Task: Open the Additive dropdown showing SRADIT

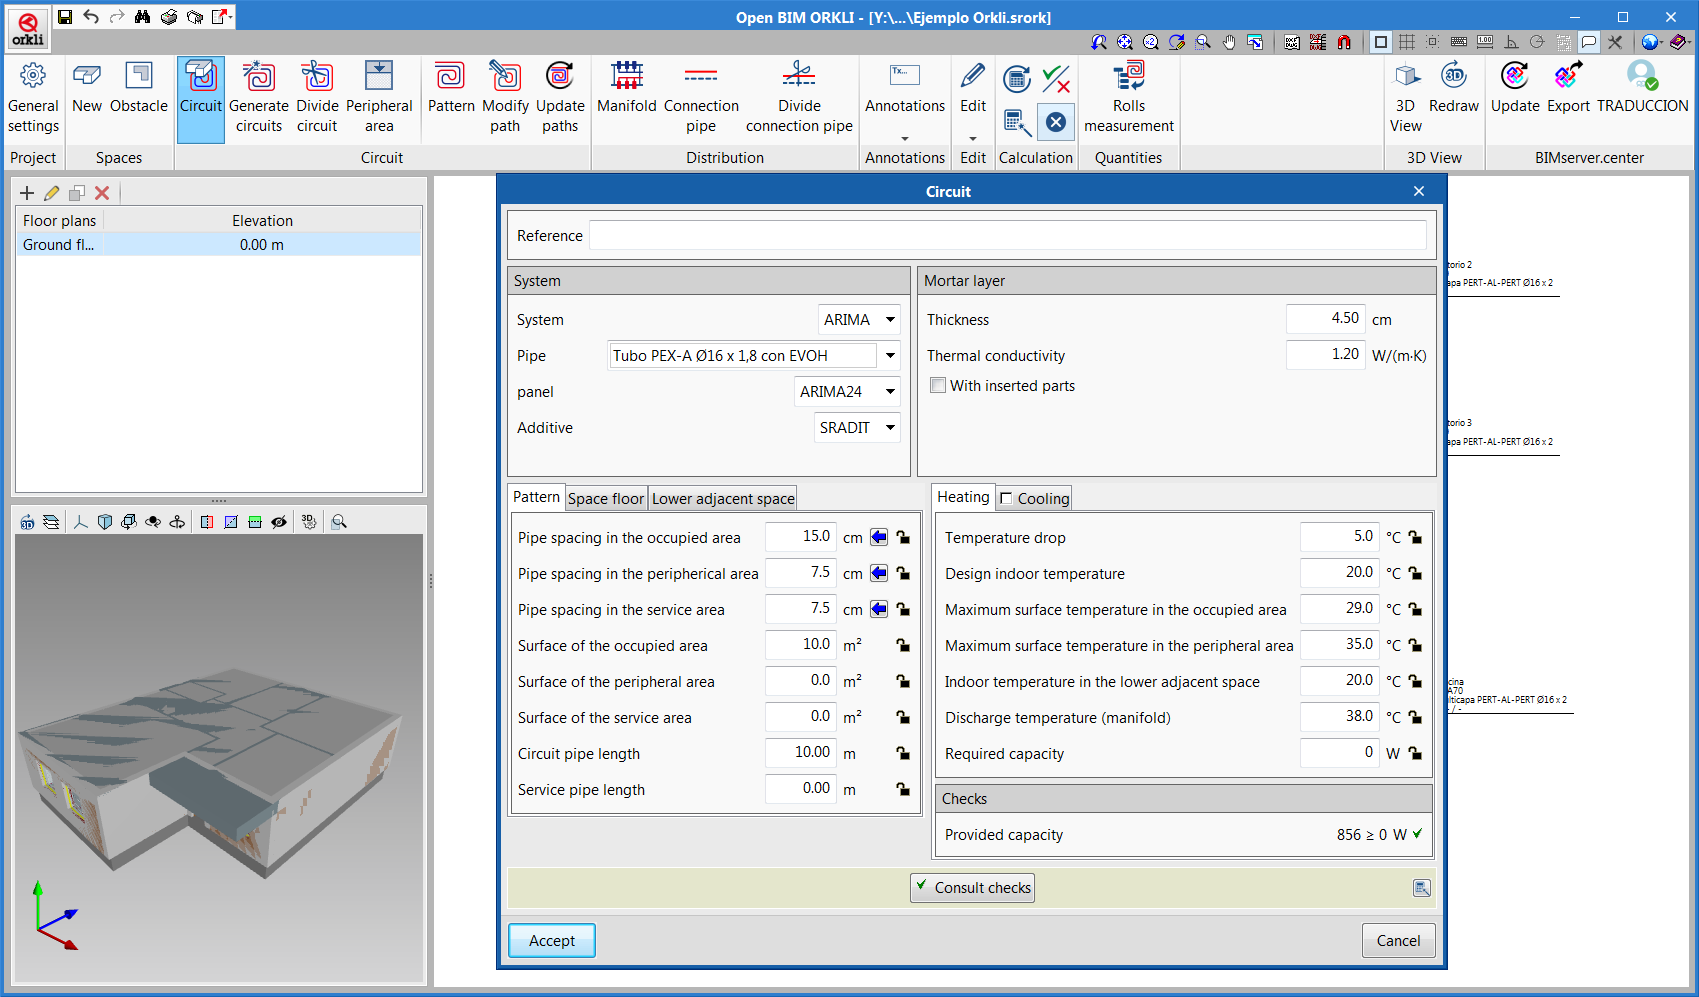Action: [x=856, y=427]
